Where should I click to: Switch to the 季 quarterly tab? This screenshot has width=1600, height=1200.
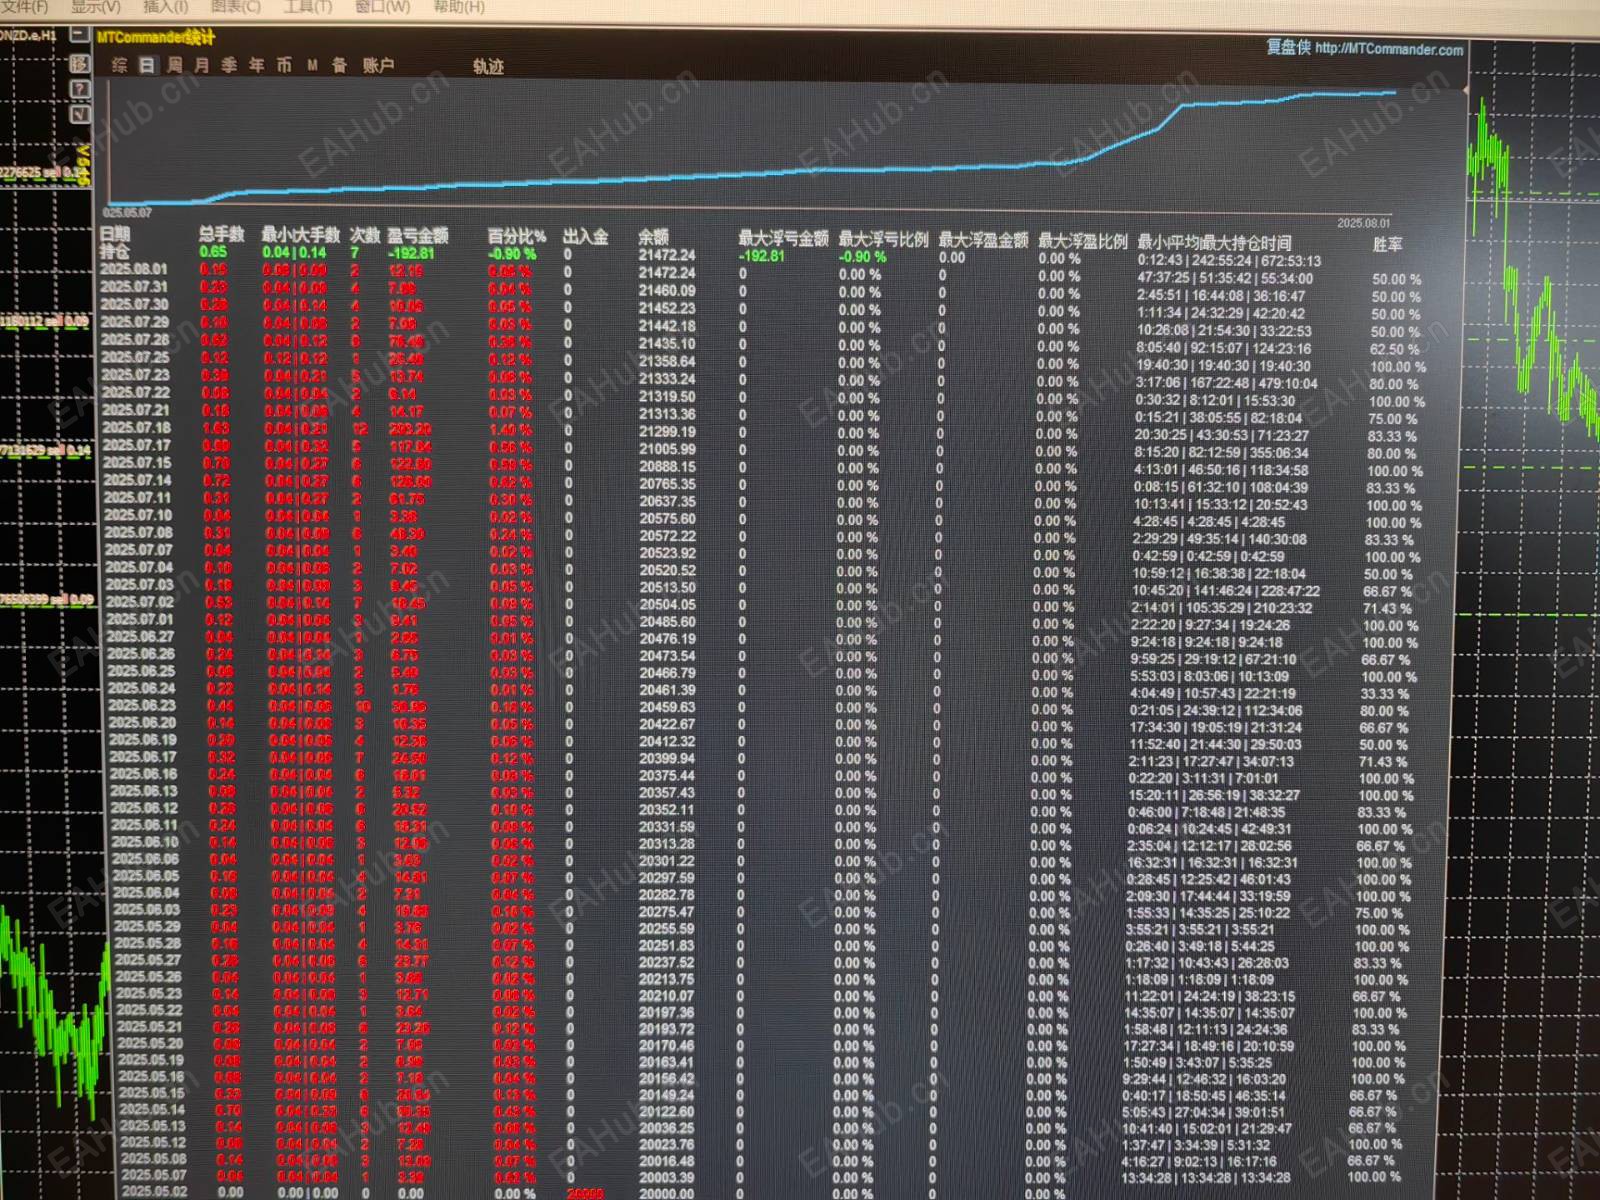click(229, 65)
